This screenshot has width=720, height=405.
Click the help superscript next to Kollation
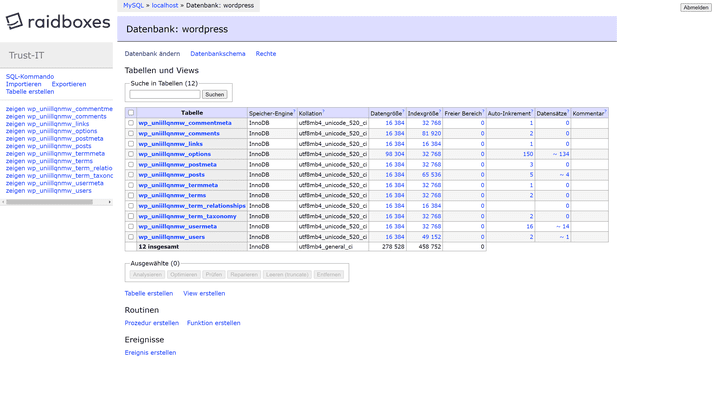[323, 111]
